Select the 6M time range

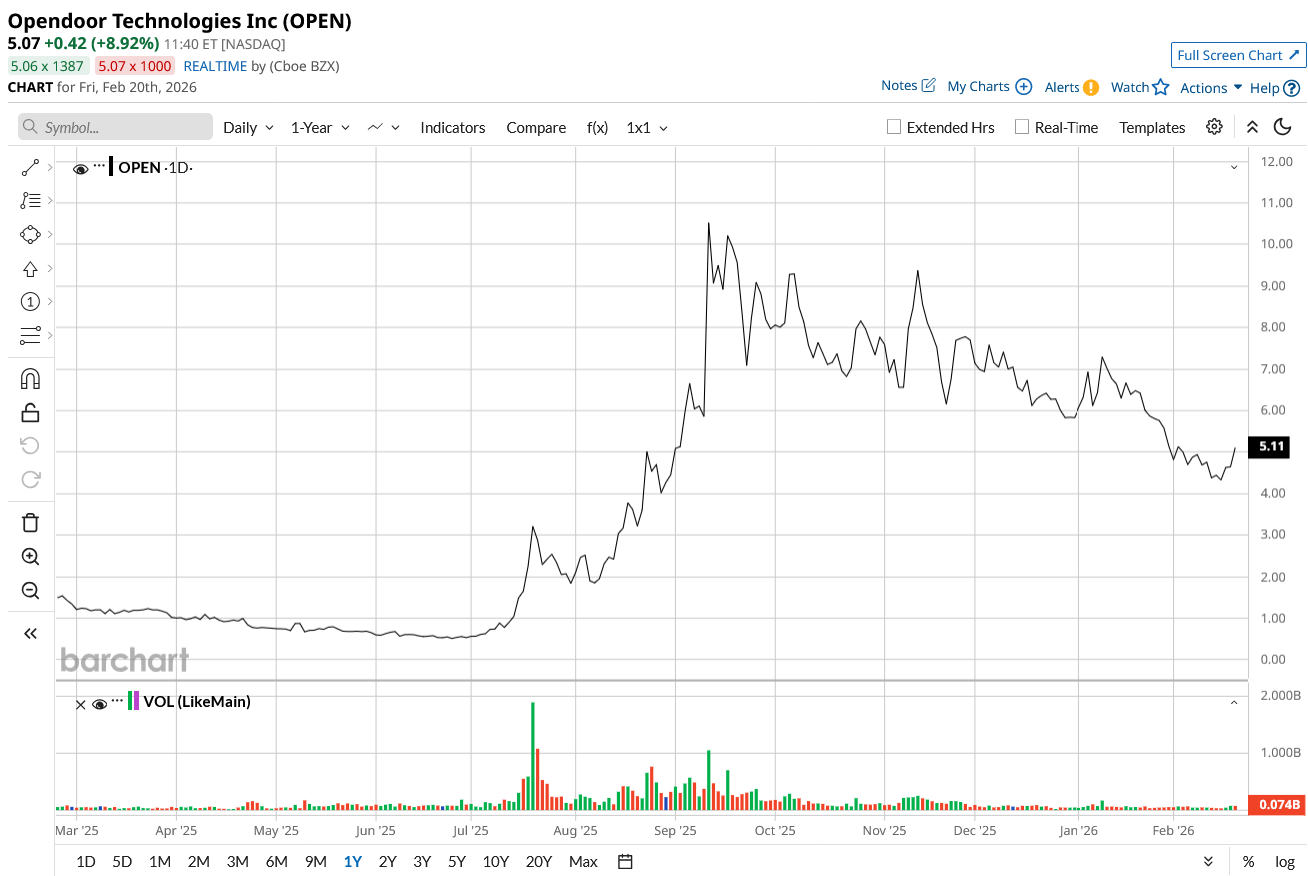click(x=276, y=862)
